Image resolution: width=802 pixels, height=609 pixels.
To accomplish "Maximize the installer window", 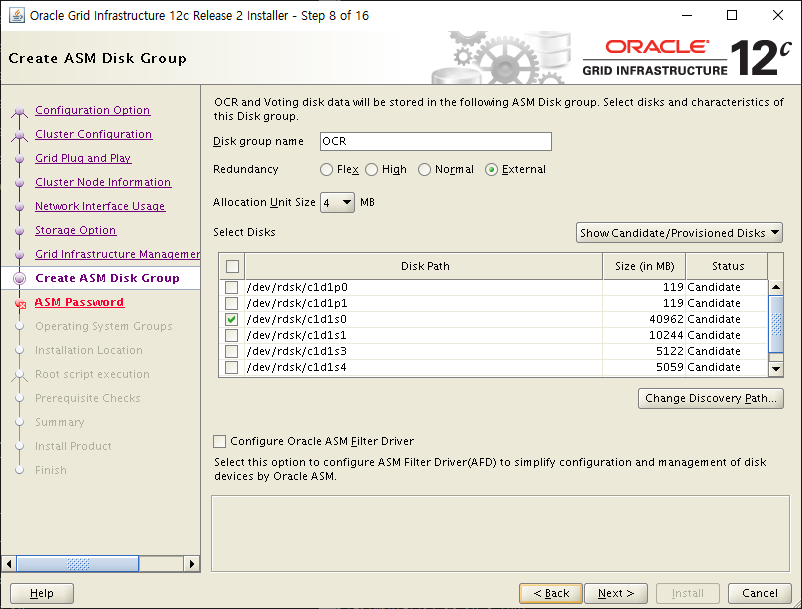I will coord(732,15).
